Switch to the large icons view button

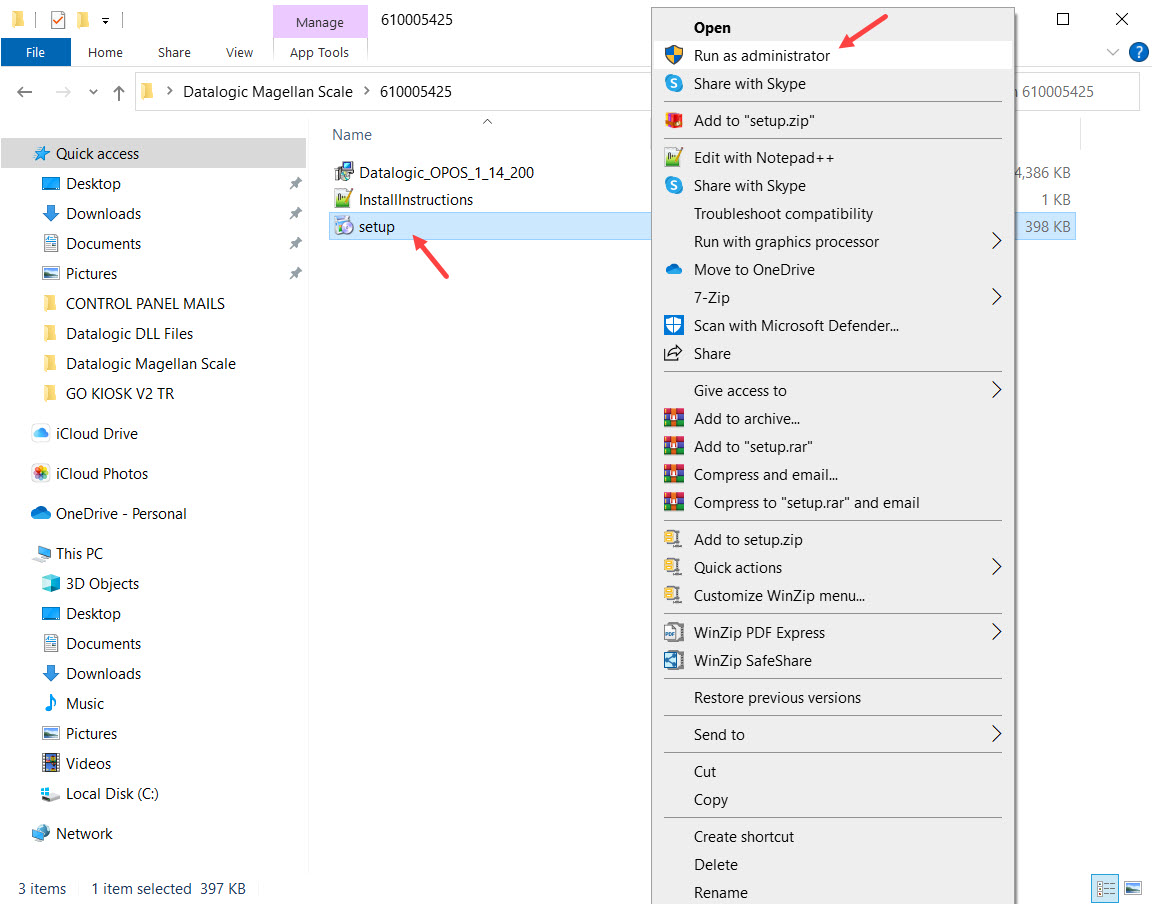pyautogui.click(x=1133, y=888)
